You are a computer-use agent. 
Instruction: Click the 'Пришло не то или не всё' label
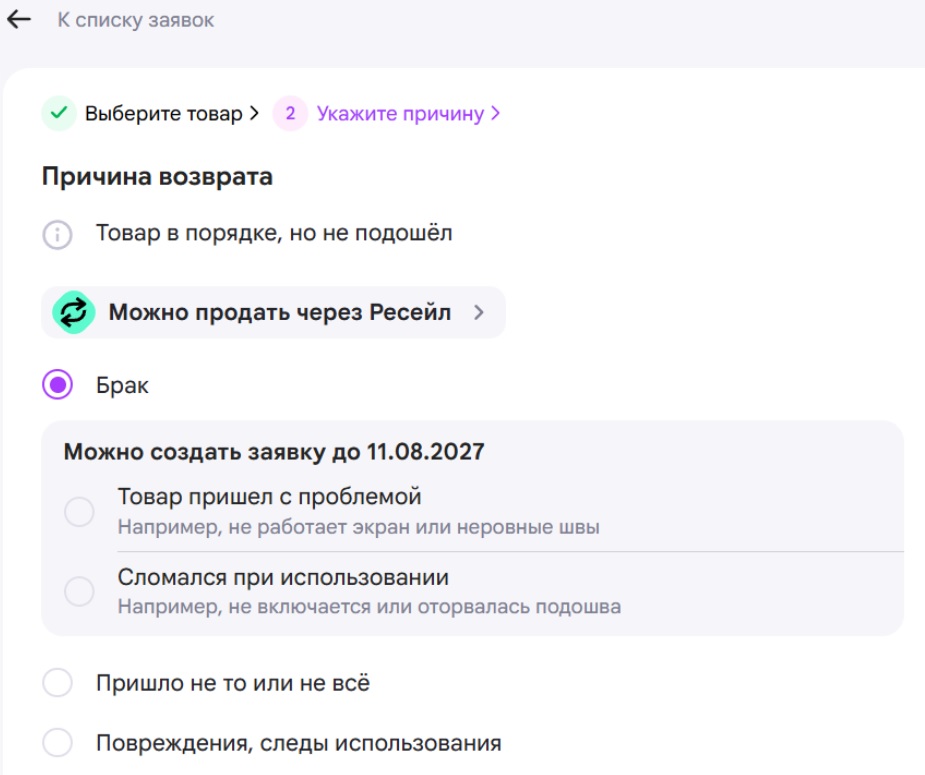(233, 683)
